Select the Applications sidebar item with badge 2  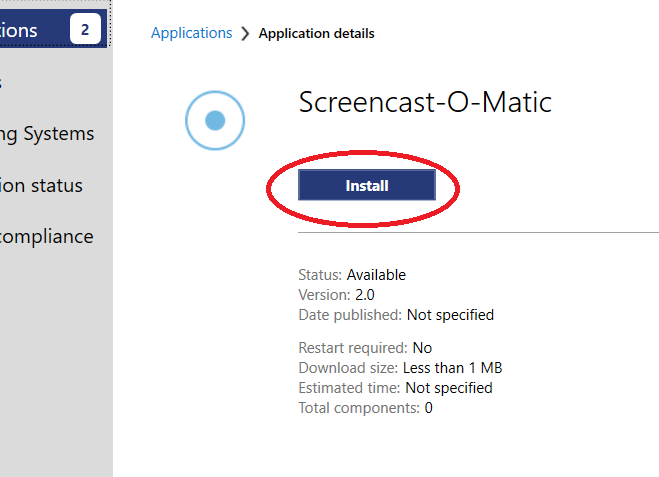(x=53, y=29)
